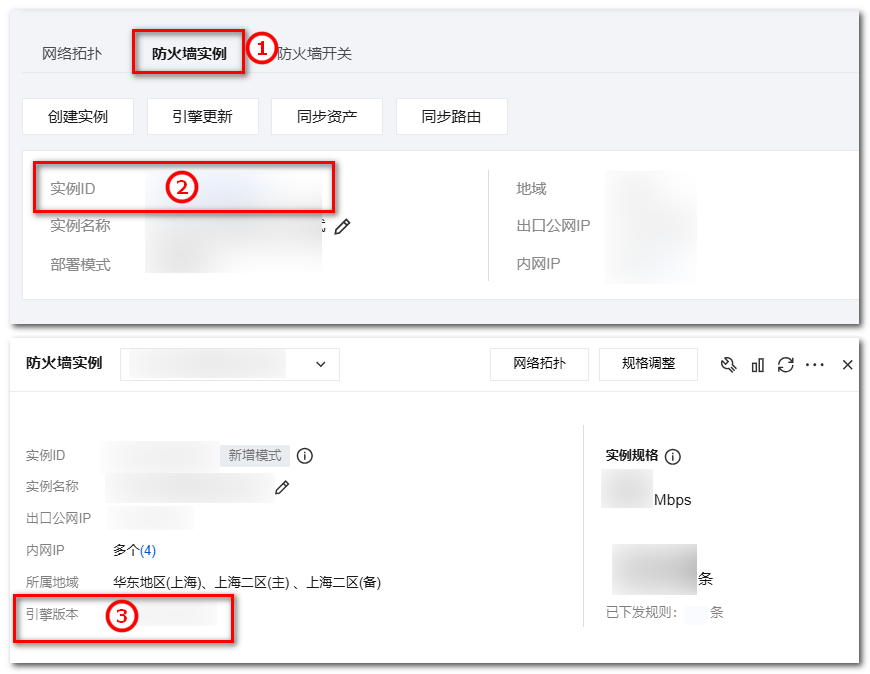Click the pencil icon next to lower 实例名称
Viewport: 870px width, 674px height.
[282, 487]
